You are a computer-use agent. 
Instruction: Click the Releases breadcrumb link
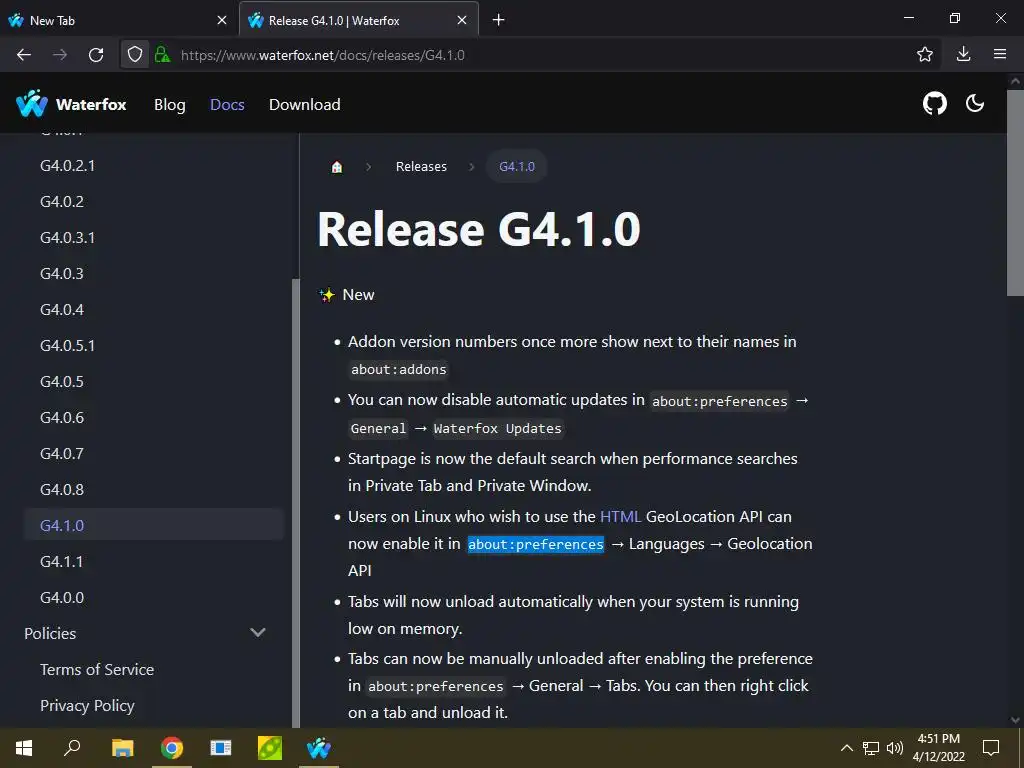421,167
